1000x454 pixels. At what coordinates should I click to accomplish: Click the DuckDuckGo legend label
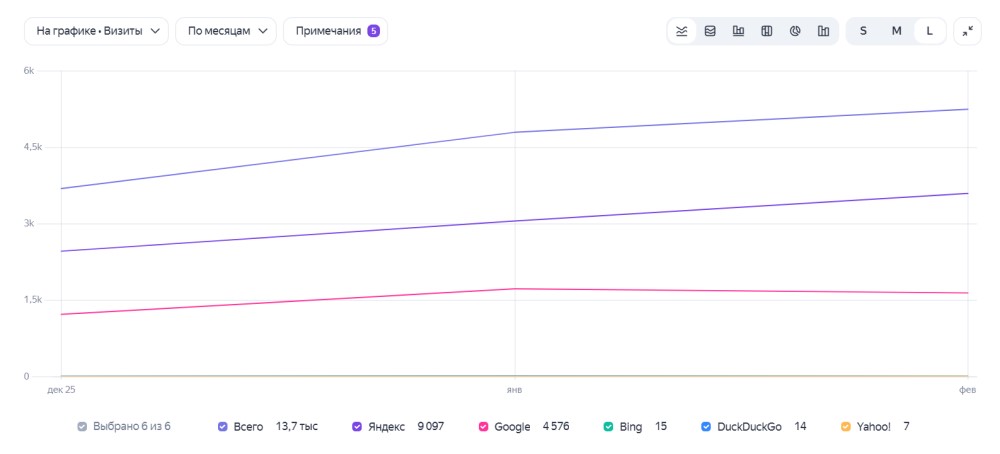point(749,427)
